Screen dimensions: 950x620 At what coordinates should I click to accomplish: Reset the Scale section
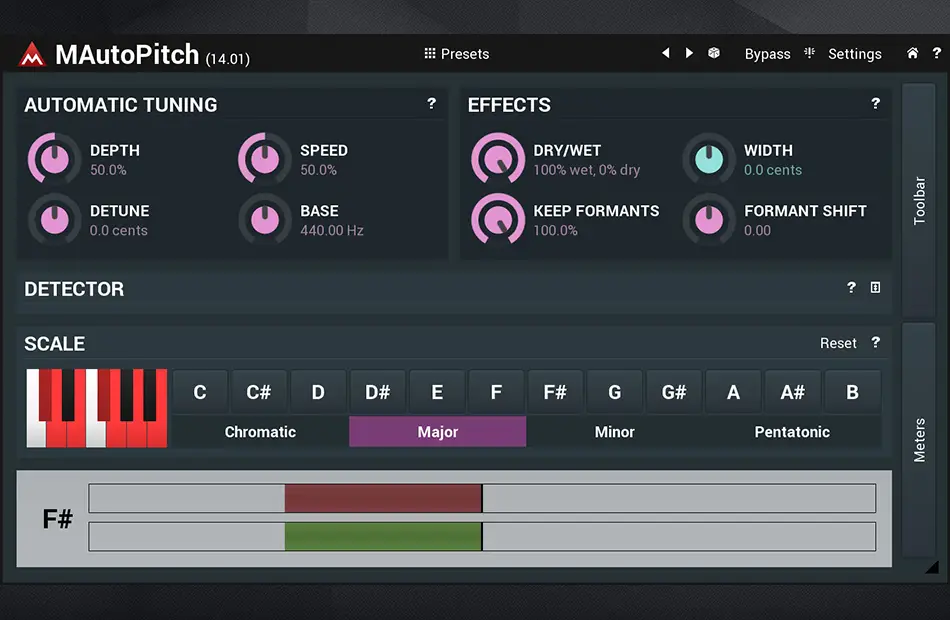(838, 343)
